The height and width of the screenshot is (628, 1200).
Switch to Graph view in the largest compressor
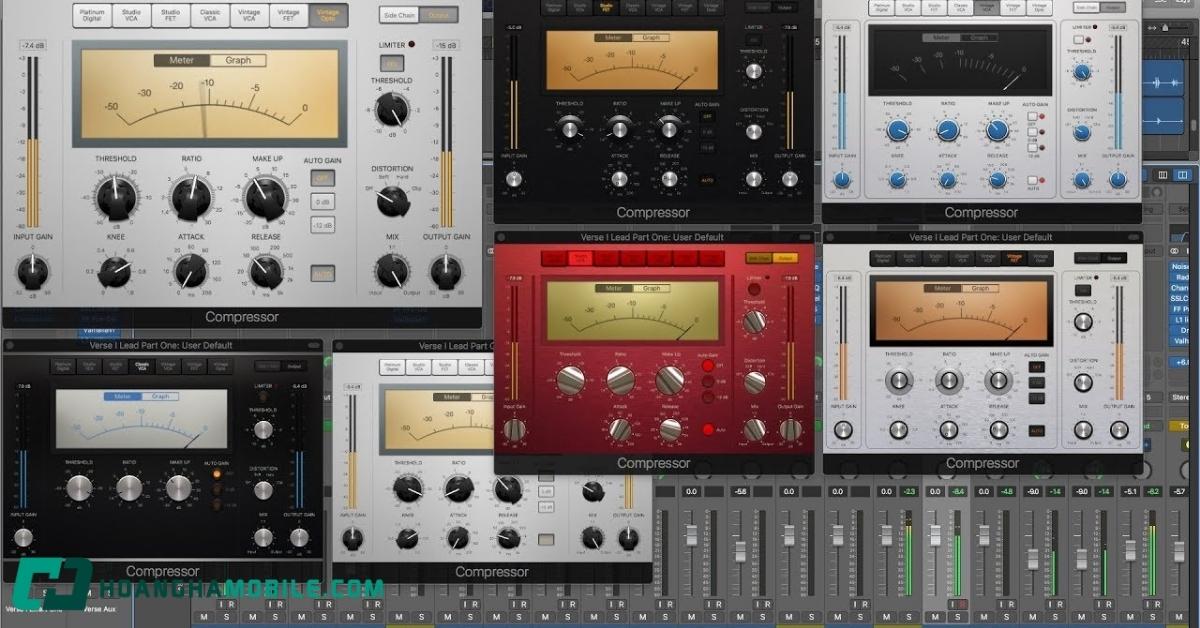(238, 60)
